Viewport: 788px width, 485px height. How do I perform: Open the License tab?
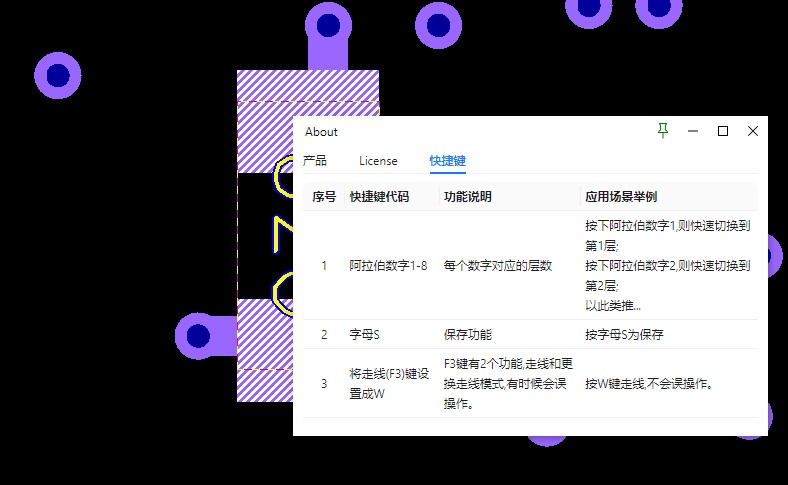click(378, 161)
